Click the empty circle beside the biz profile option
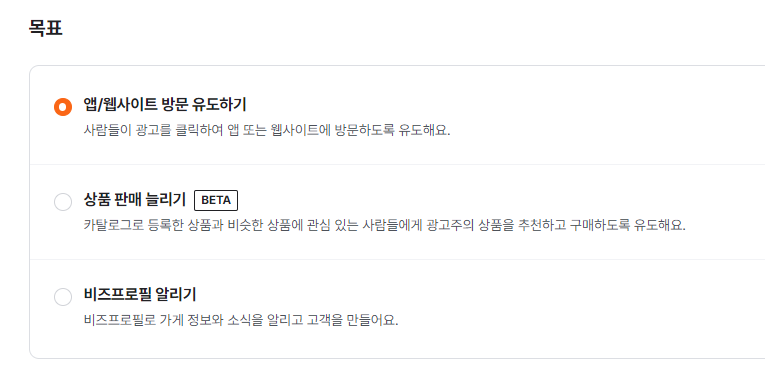 click(x=63, y=296)
